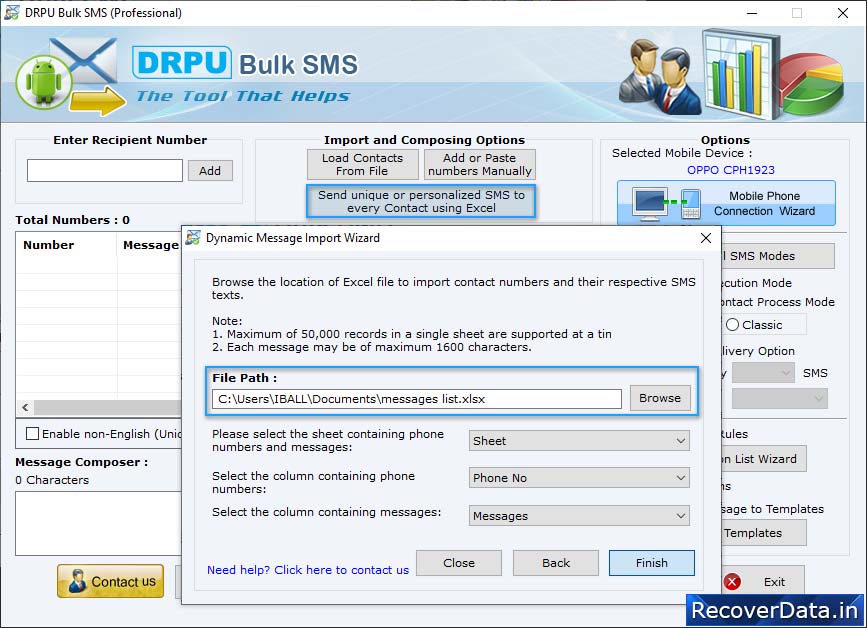
Task: Go Back in the Dynamic Message Import Wizard
Action: [x=555, y=563]
